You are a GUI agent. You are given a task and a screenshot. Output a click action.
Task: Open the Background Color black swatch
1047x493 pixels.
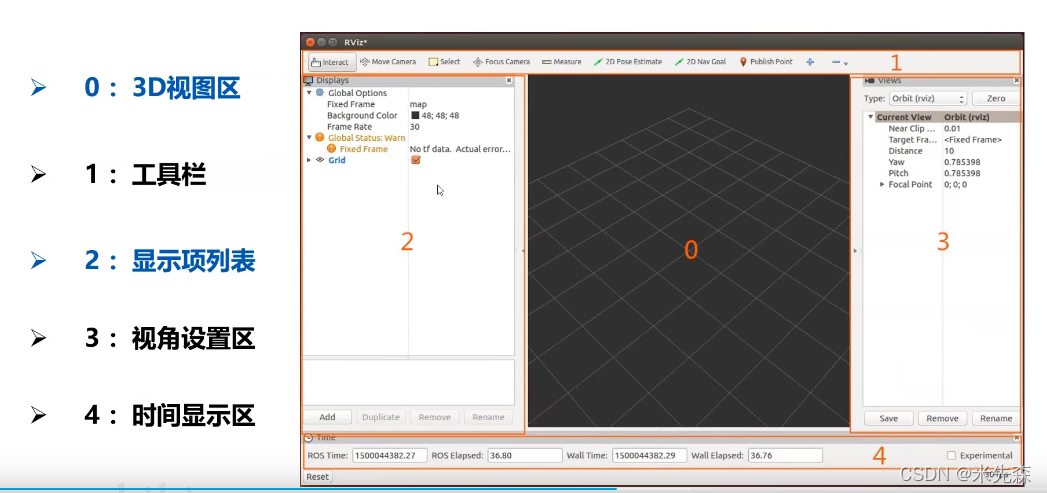pyautogui.click(x=415, y=116)
